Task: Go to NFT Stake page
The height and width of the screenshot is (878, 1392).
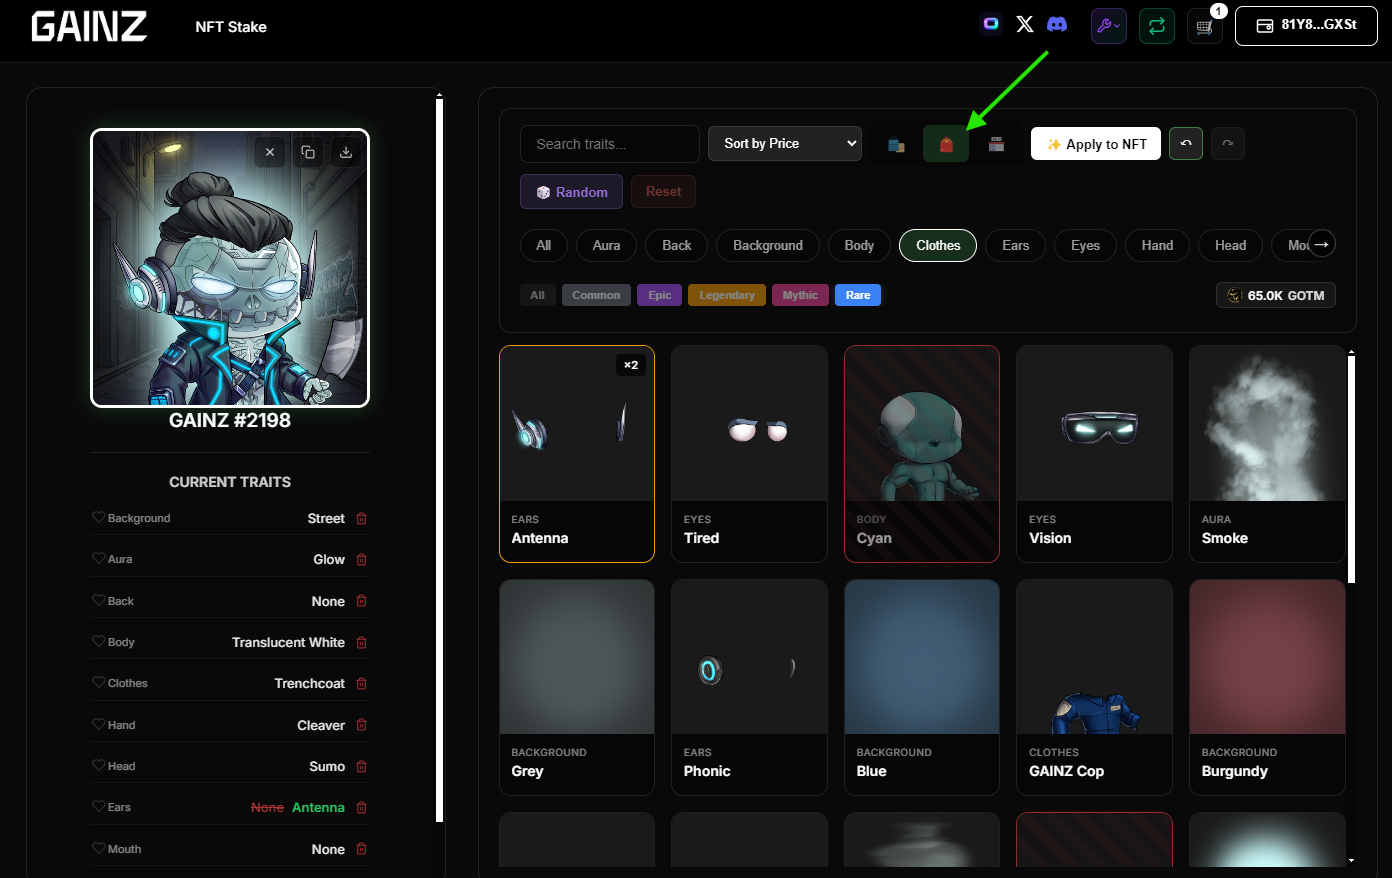Action: pos(231,27)
